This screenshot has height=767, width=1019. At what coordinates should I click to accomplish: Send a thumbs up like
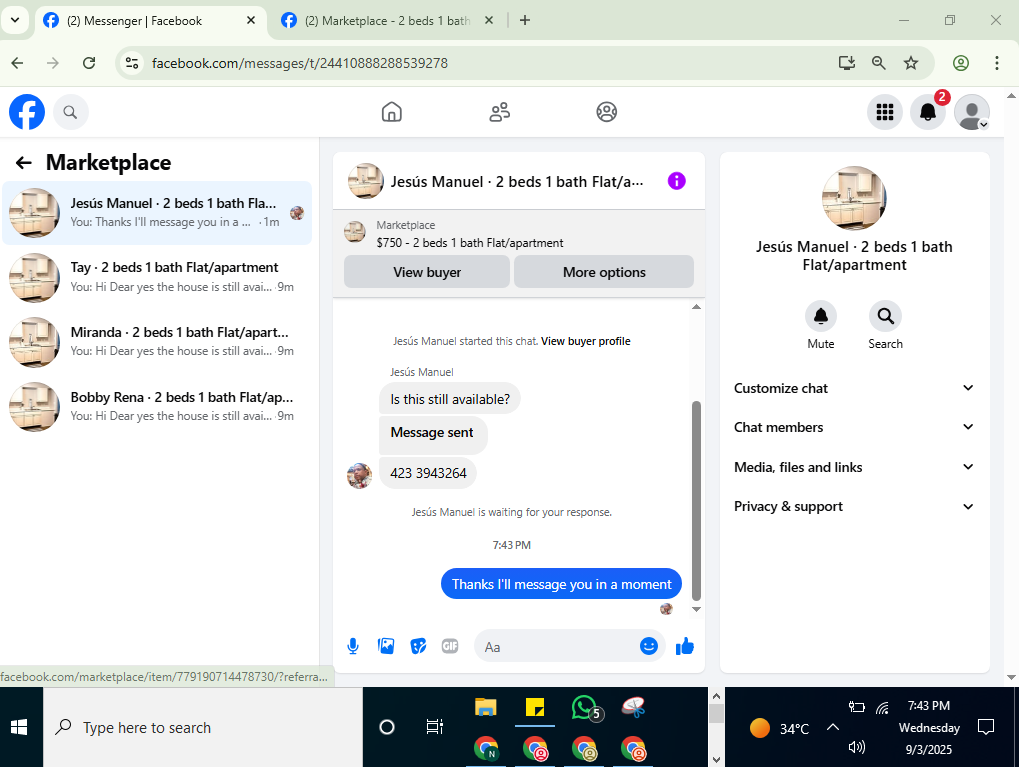(x=685, y=646)
